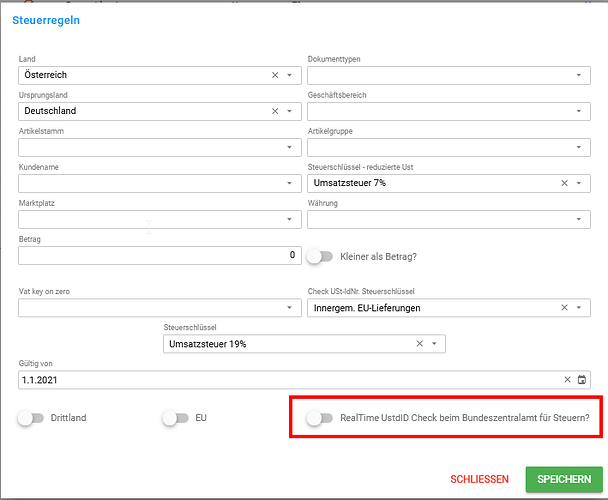Clear the Gültig von date
608x500 pixels.
(x=567, y=380)
